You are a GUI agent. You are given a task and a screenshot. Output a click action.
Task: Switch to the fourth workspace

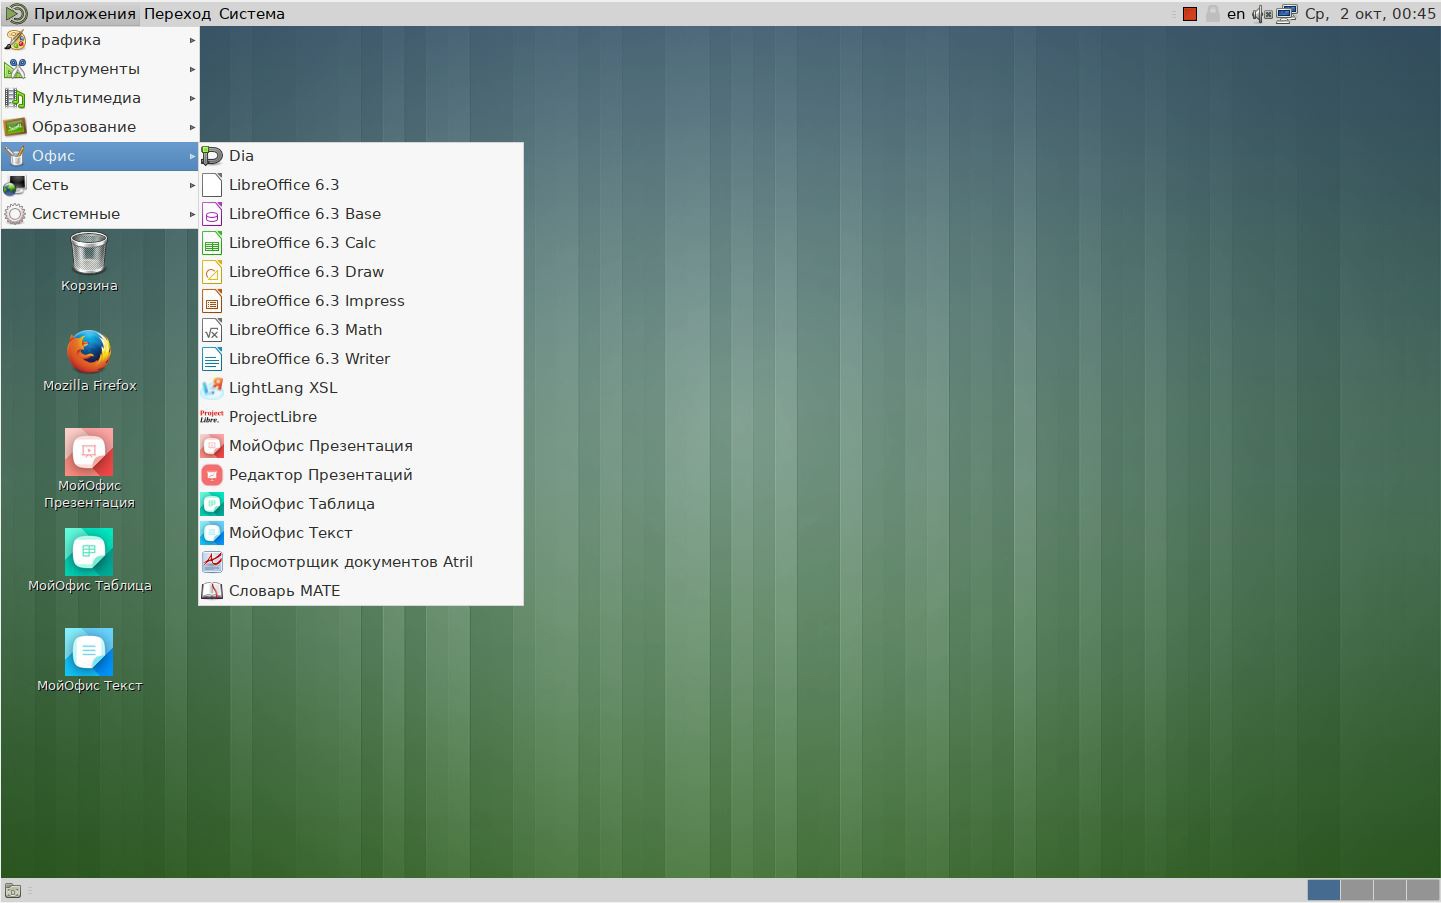1423,890
